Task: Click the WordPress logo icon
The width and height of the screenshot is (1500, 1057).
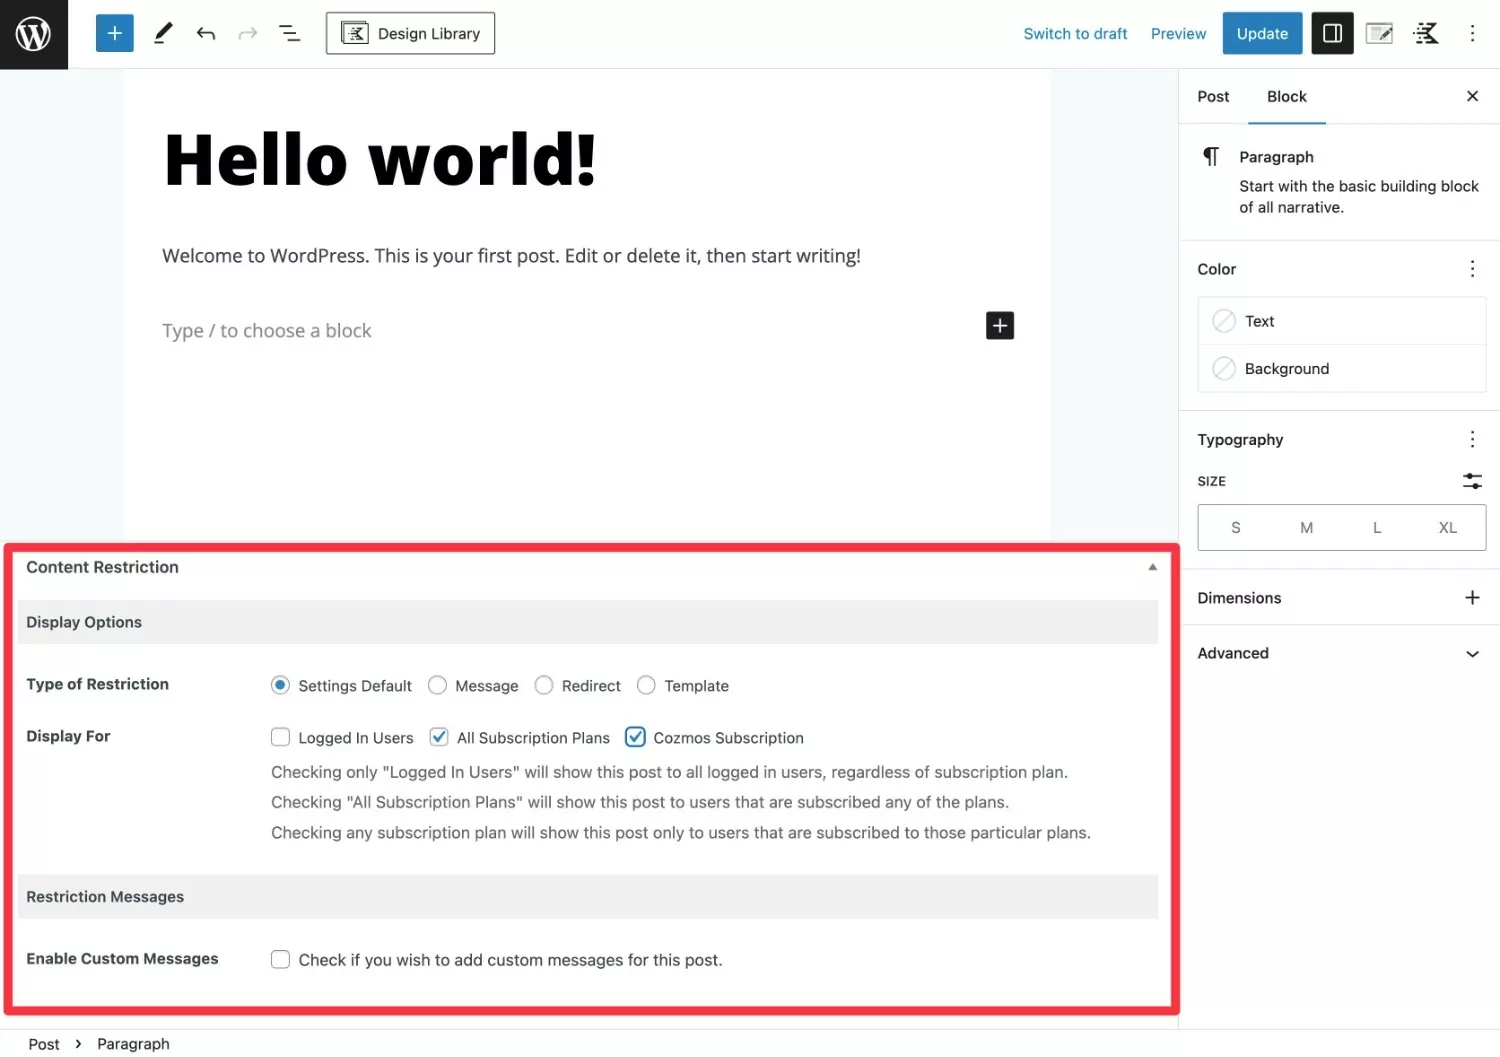Action: (x=33, y=34)
